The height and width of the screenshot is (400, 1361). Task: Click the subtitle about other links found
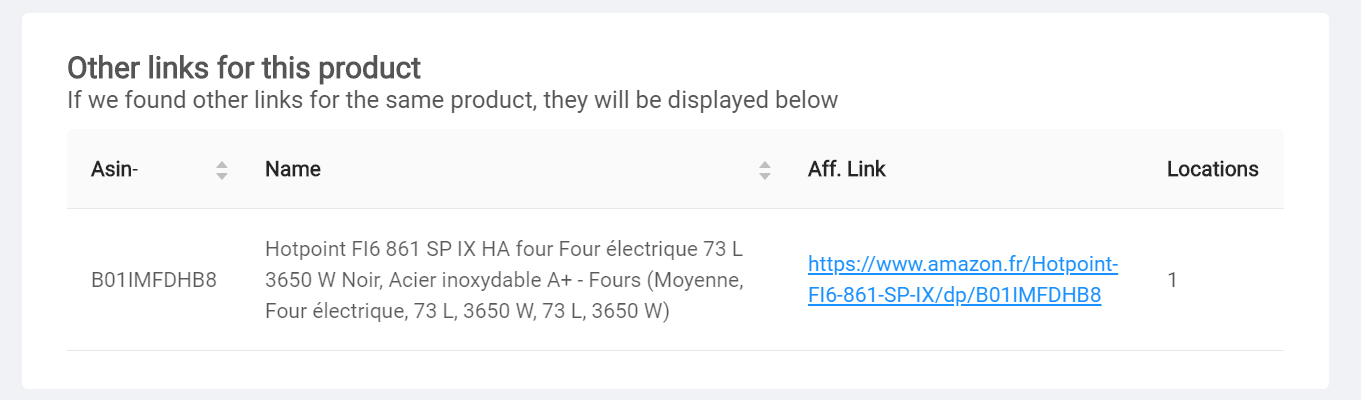pos(452,101)
